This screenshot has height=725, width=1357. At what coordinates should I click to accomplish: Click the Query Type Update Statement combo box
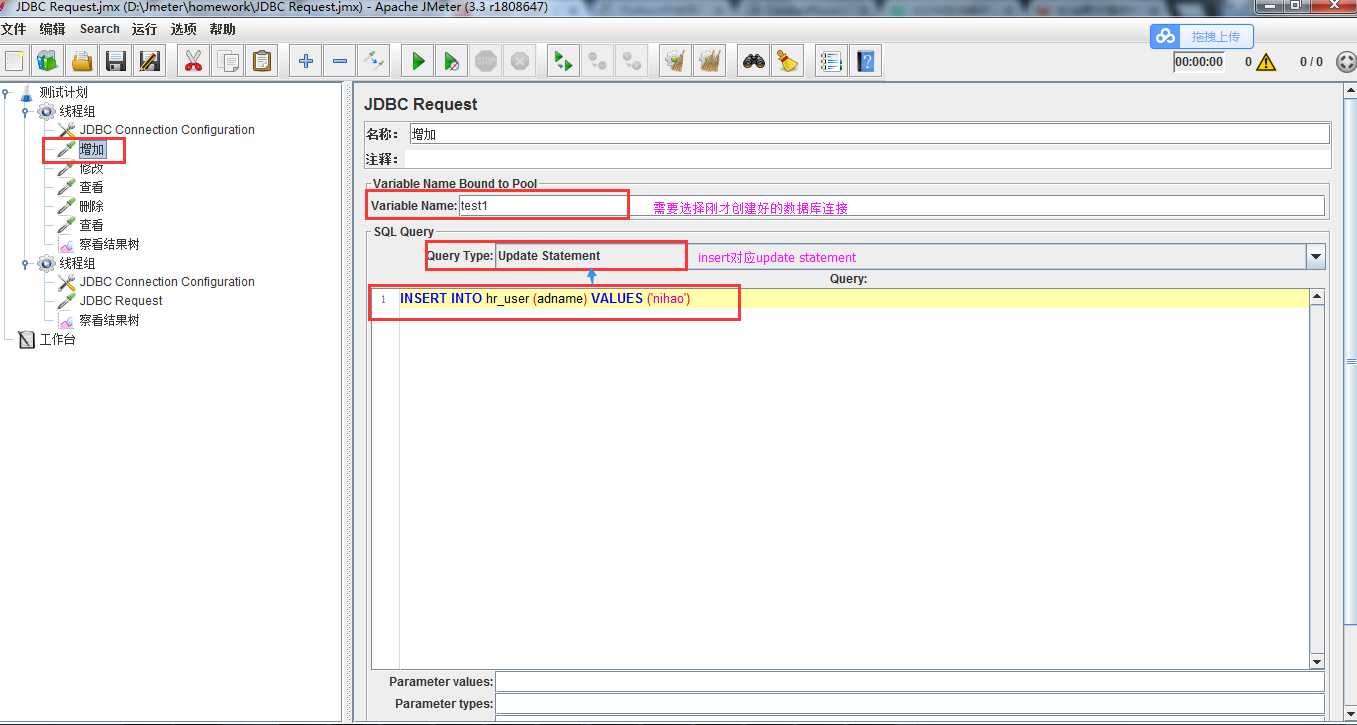point(910,257)
